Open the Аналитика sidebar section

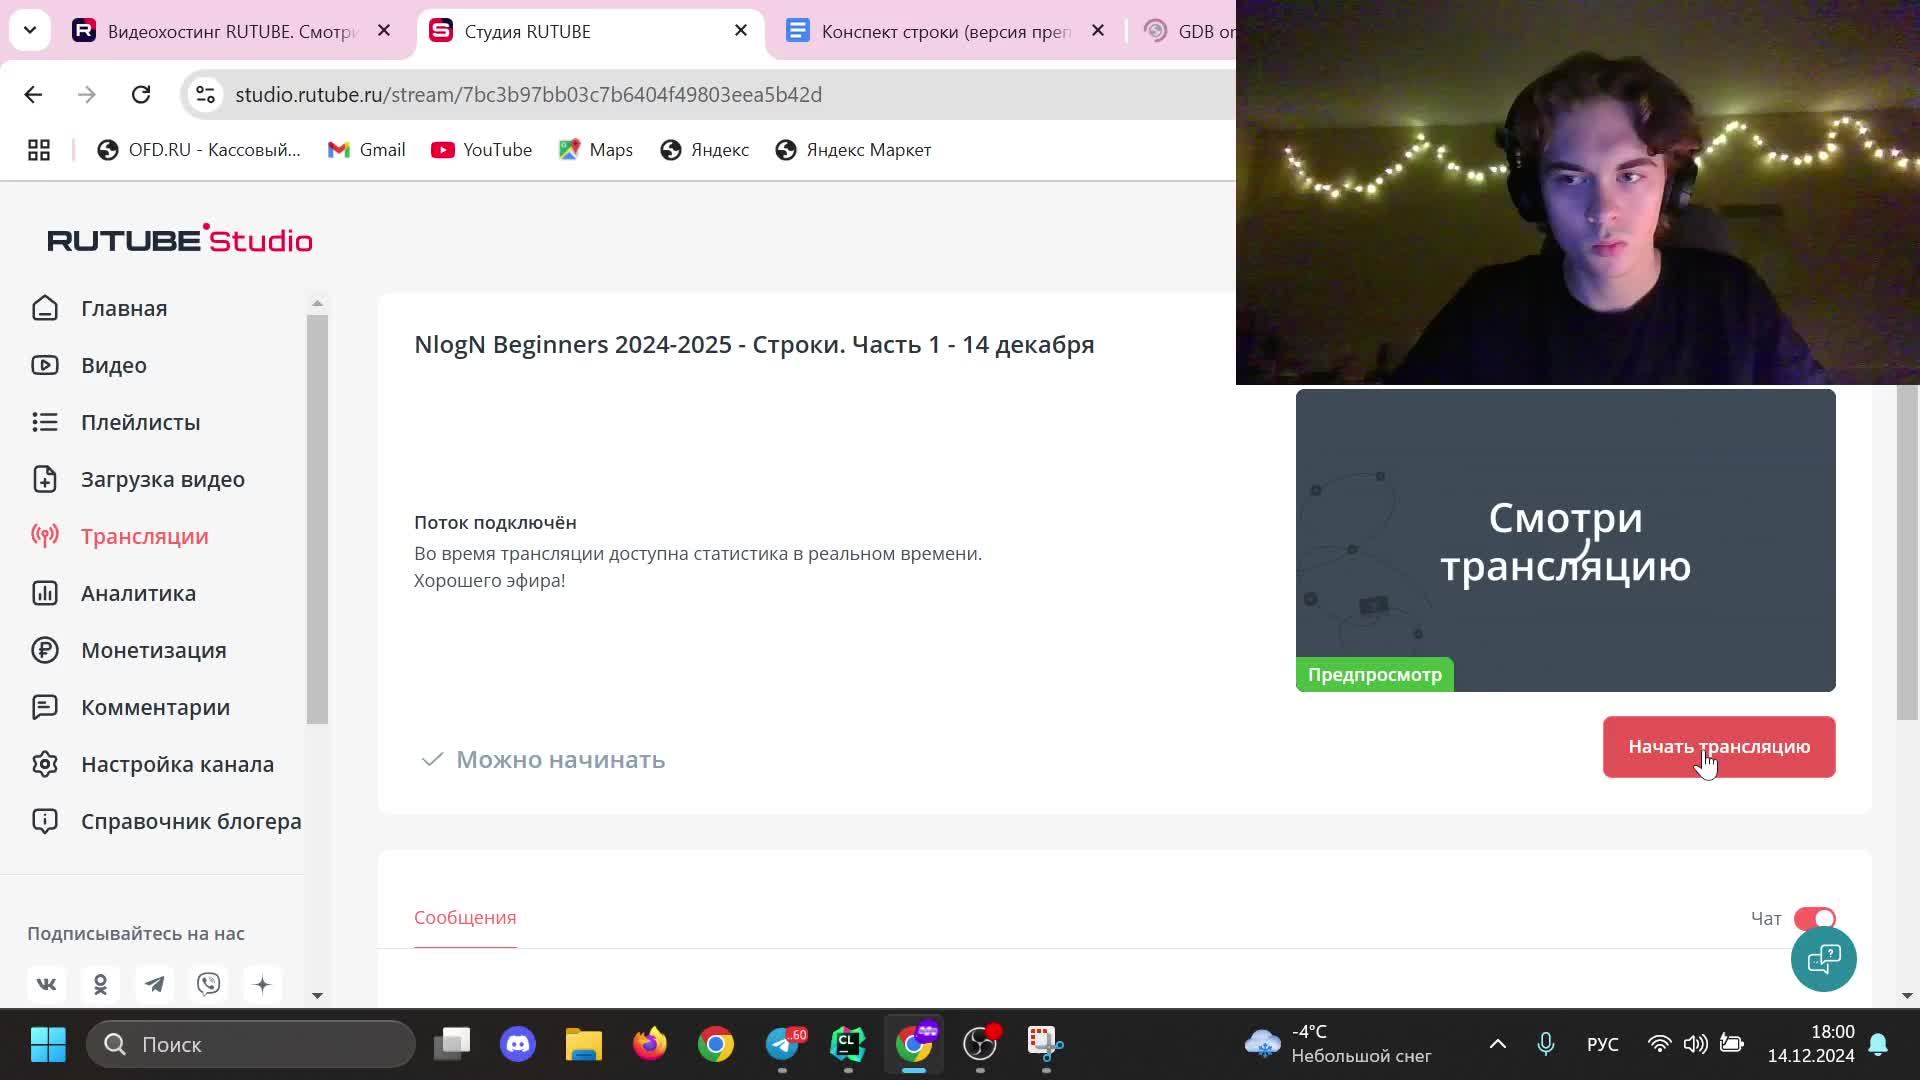pos(138,593)
